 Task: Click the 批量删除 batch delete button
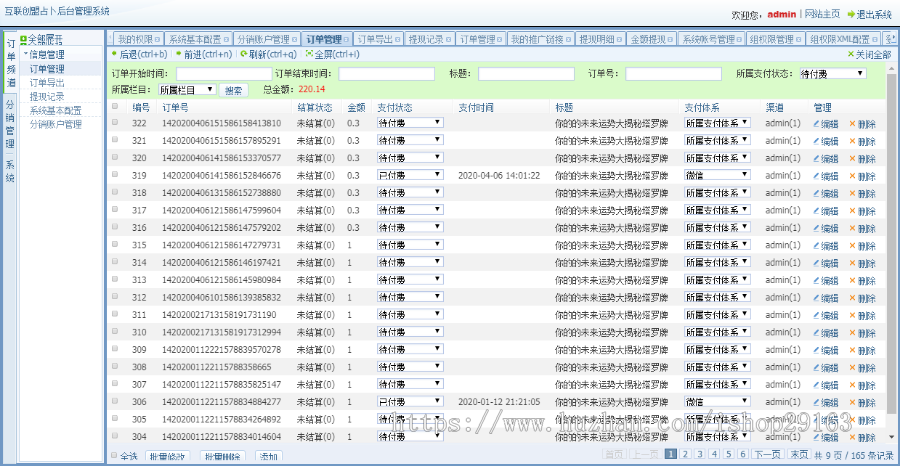coord(223,457)
